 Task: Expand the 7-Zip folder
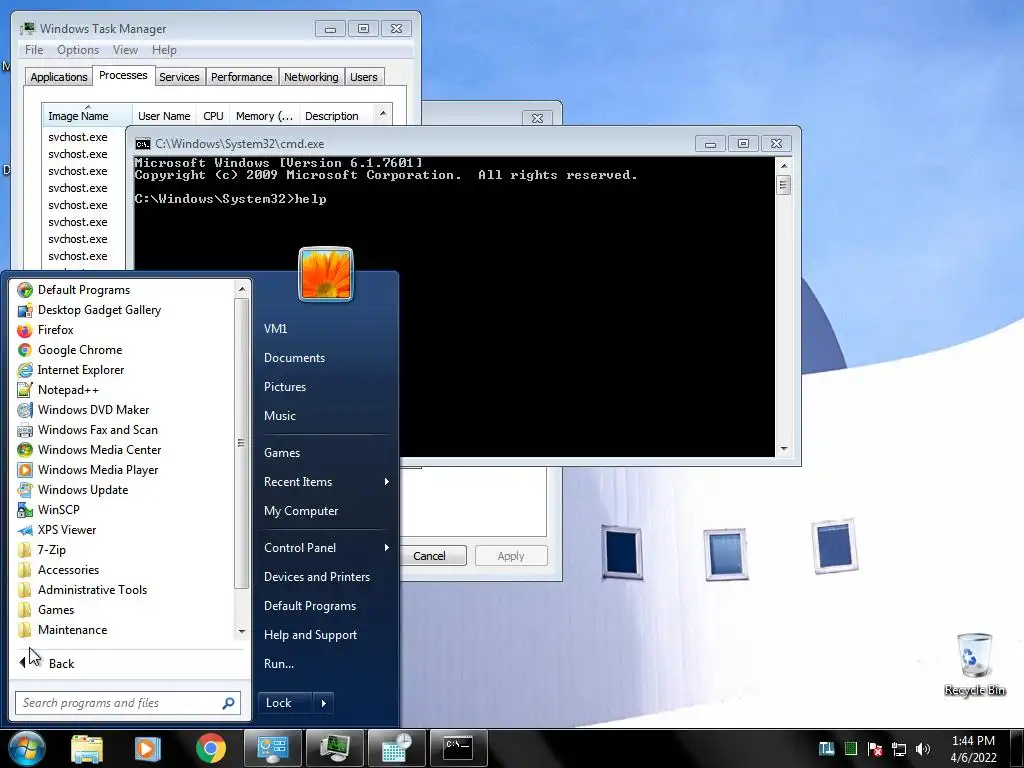[52, 550]
